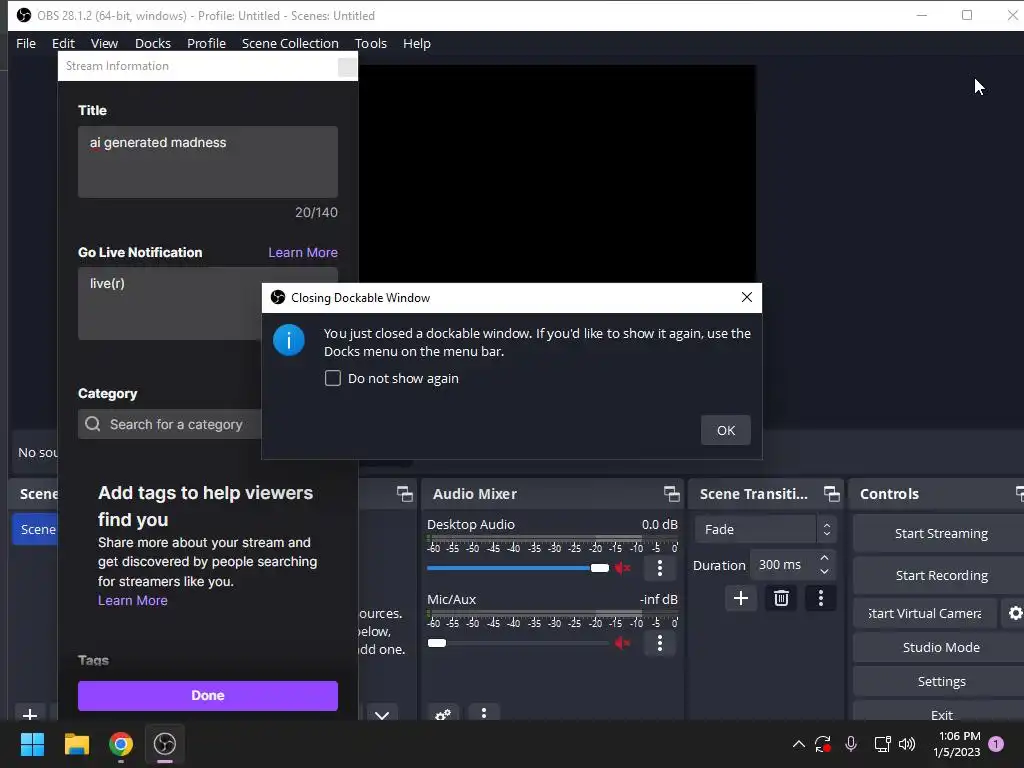Click the Duration 300 ms field

click(x=782, y=565)
